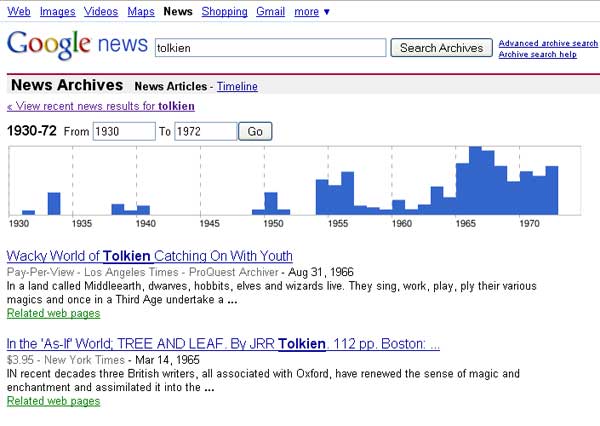This screenshot has height=426, width=600.
Task: Select the 1938 bar in the histogram
Action: [118, 209]
